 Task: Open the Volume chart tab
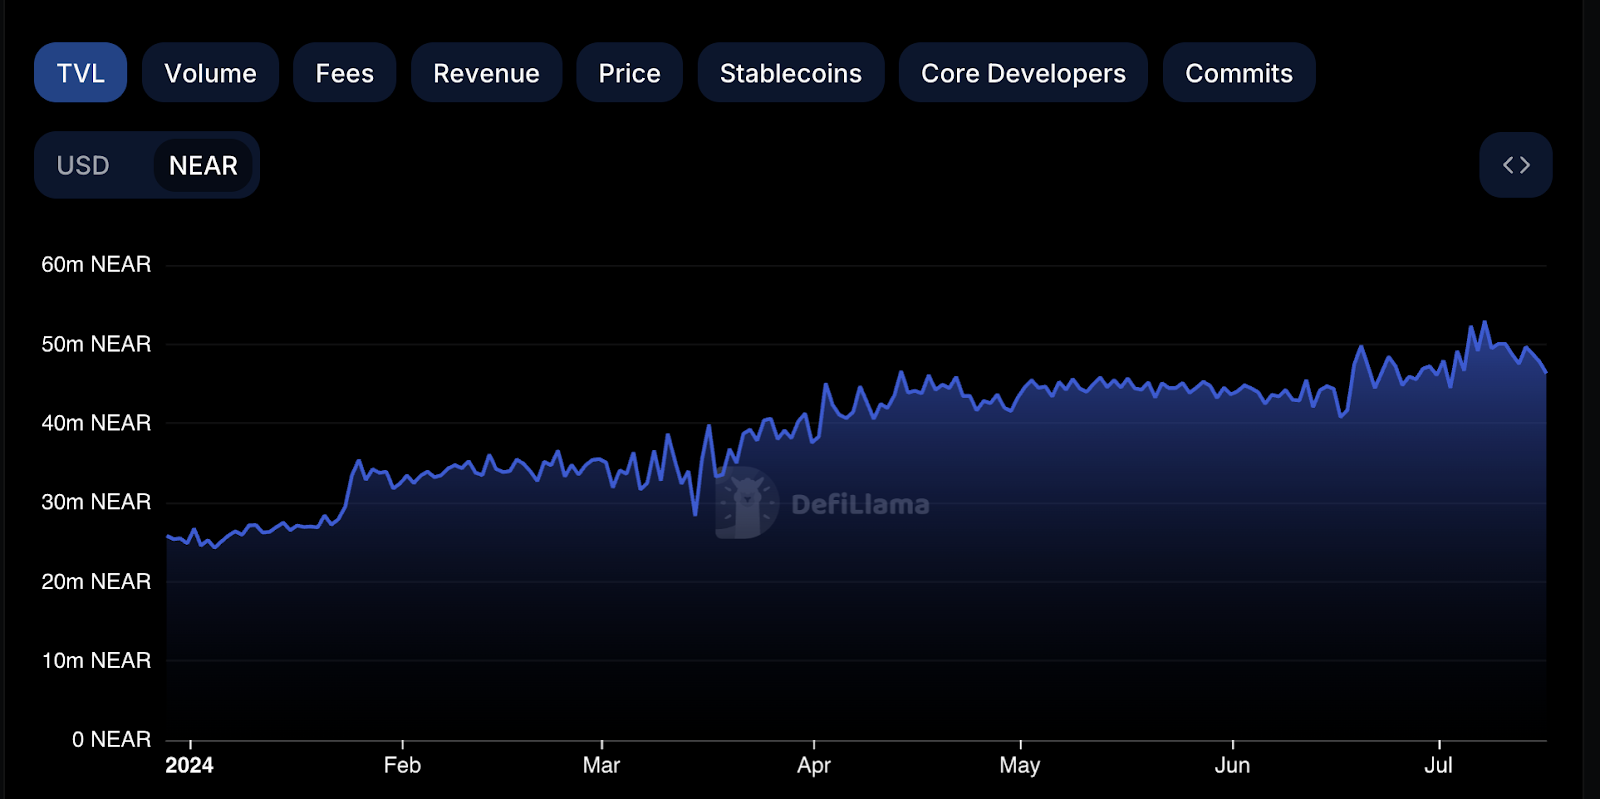point(210,73)
